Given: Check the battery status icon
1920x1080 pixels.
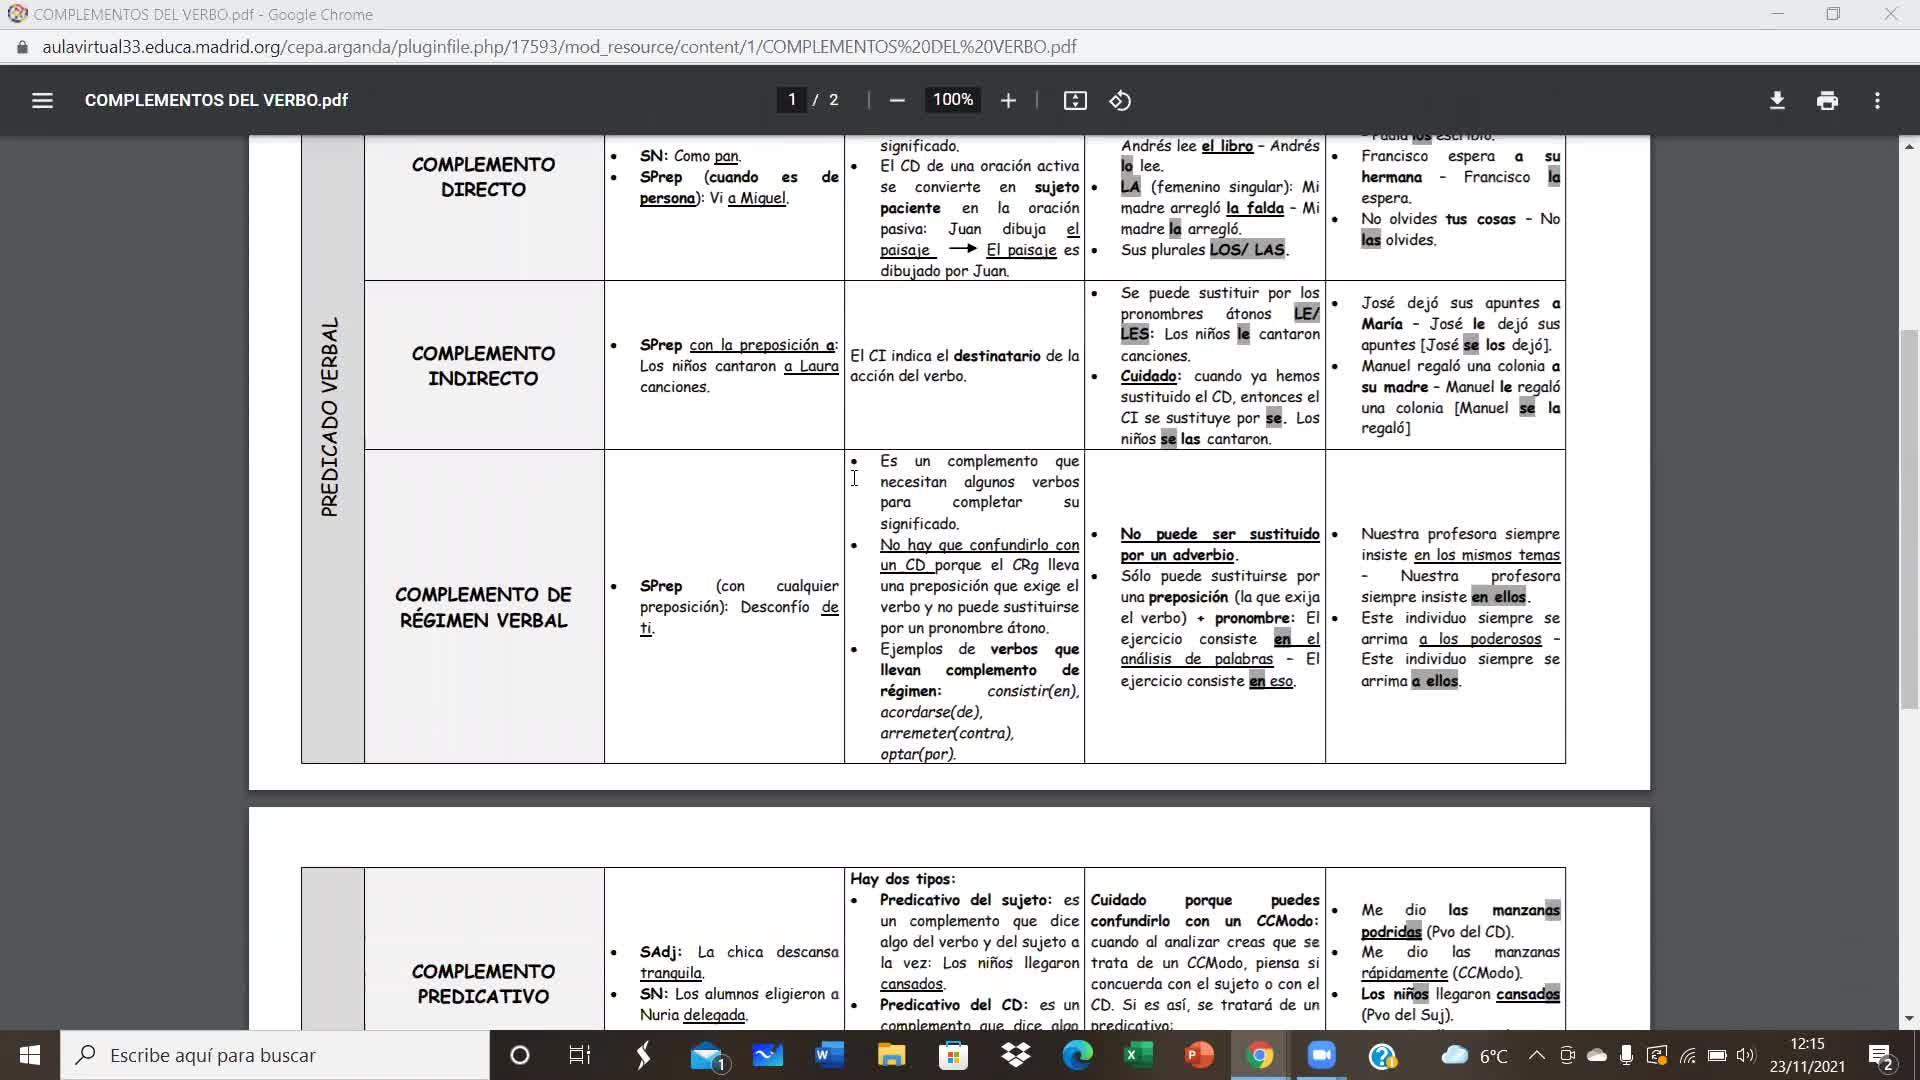Looking at the screenshot, I should 1718,1055.
